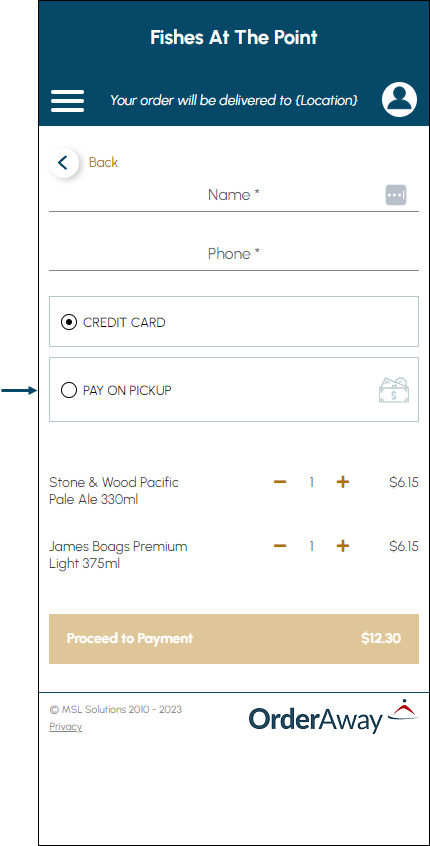This screenshot has height=846, width=430.
Task: Decrease Stone & Wood Pacific Pale Ale quantity
Action: point(279,482)
